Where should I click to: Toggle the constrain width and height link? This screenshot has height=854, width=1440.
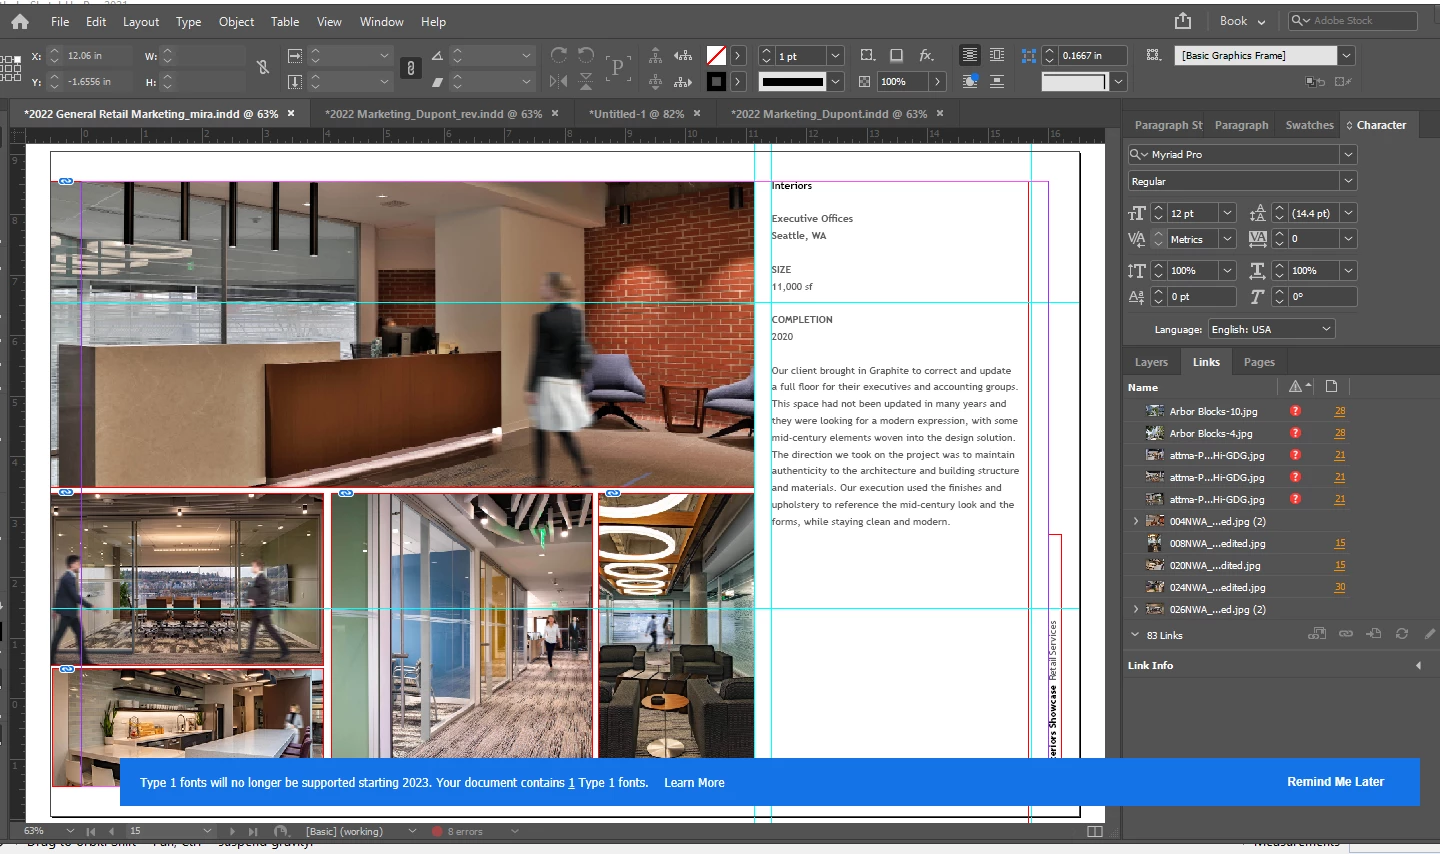point(263,68)
